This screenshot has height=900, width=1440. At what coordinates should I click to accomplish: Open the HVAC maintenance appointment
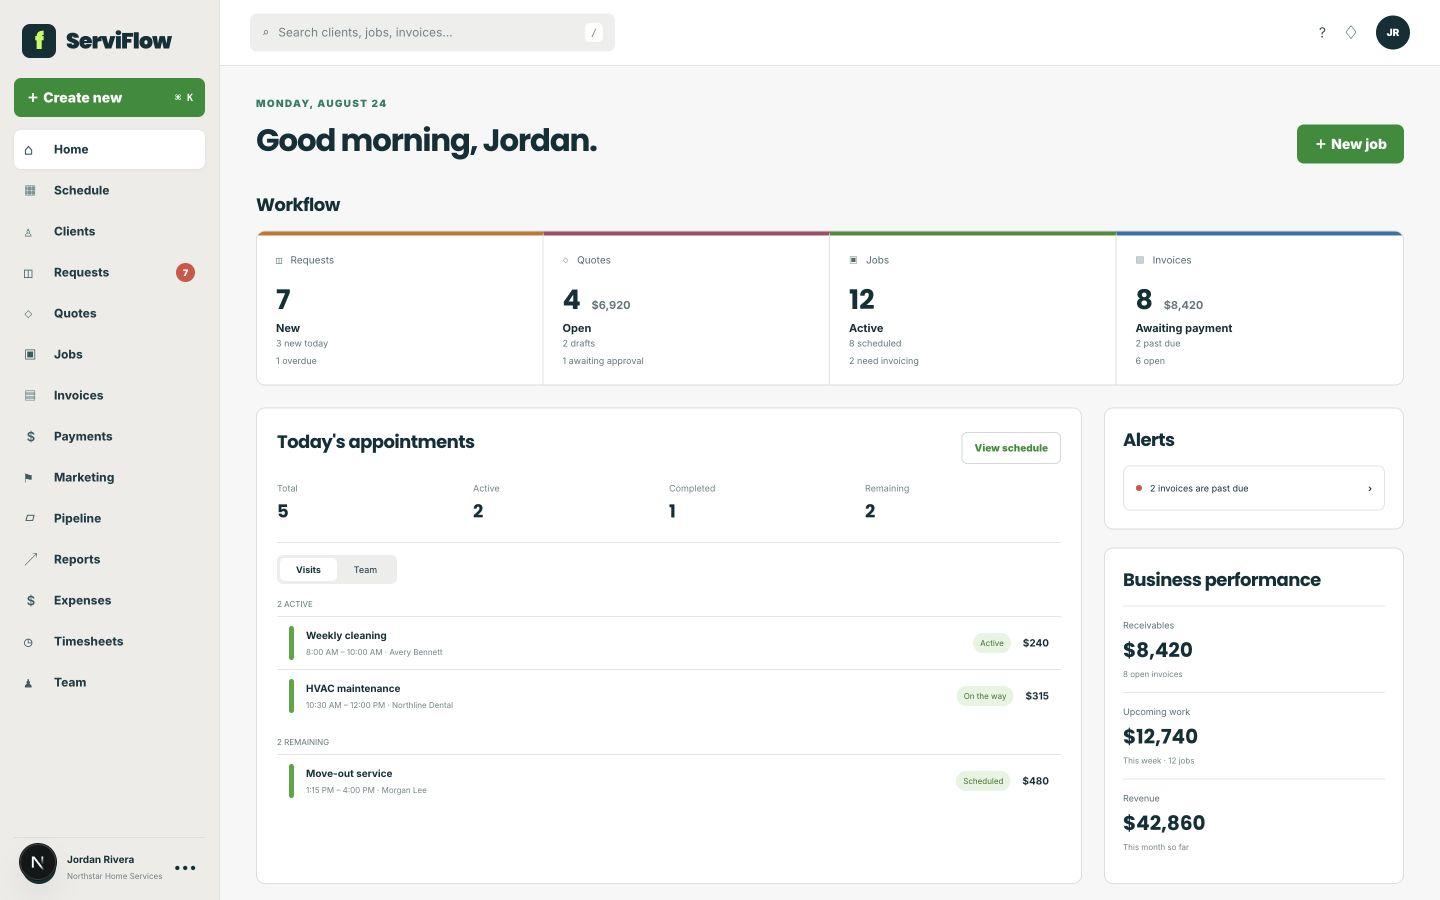coord(669,696)
